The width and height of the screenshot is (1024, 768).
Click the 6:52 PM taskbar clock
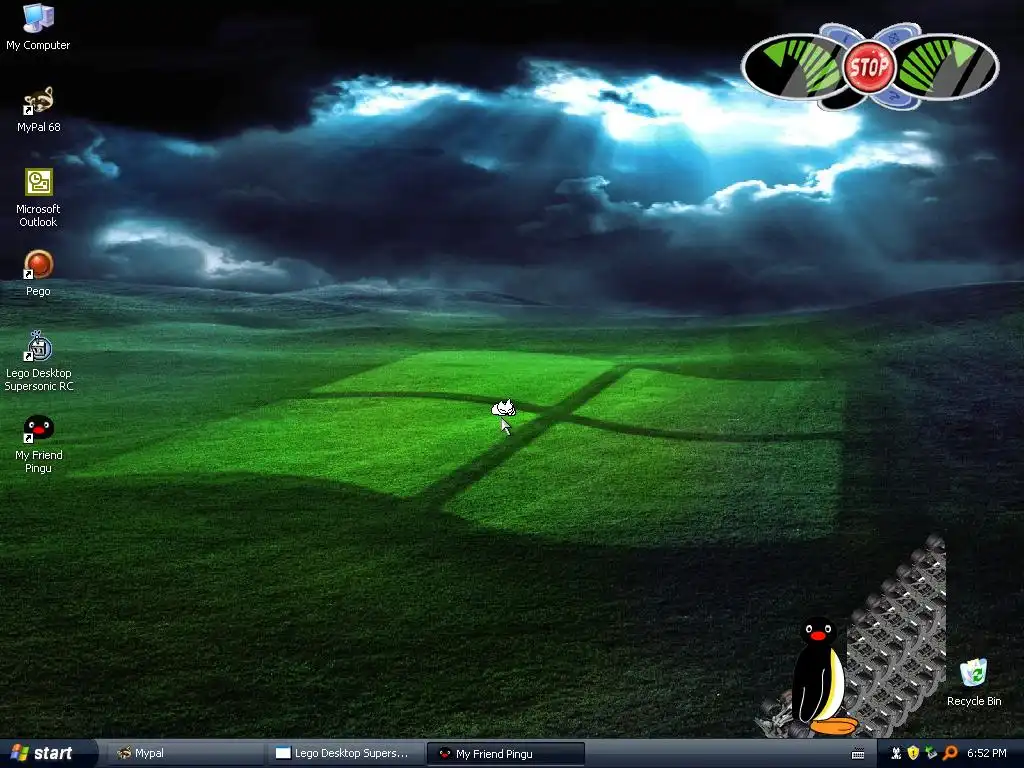point(987,754)
